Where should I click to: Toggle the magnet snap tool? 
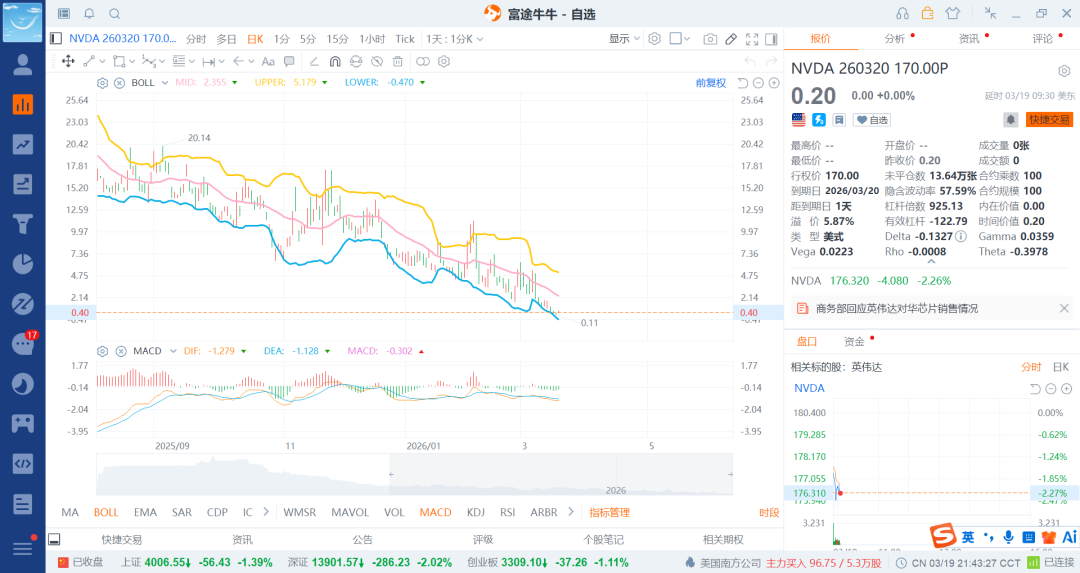tap(335, 61)
